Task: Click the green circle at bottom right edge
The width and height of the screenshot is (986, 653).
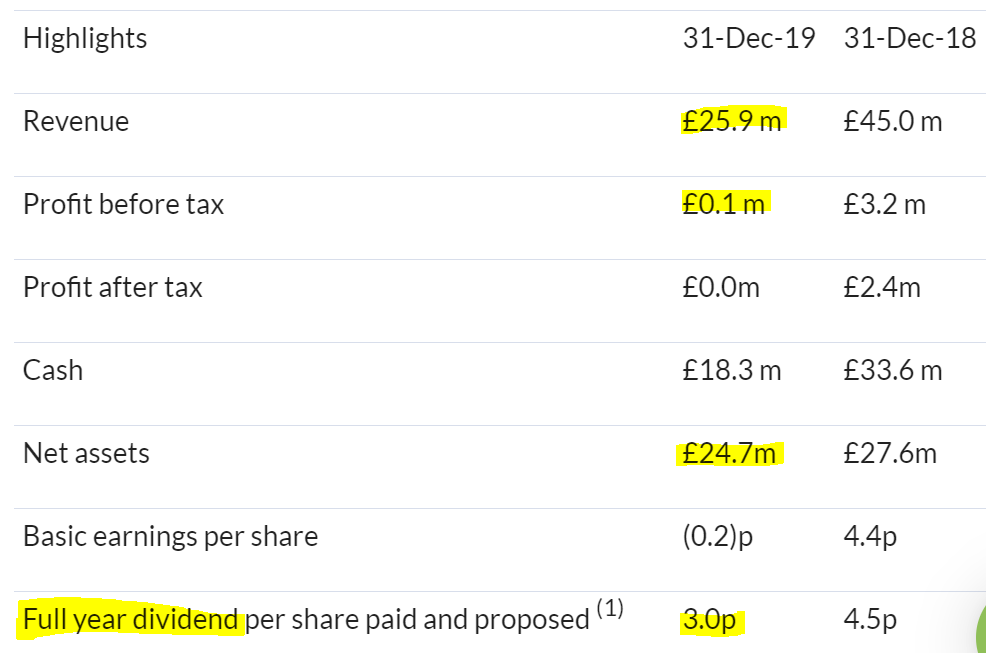Action: (981, 632)
